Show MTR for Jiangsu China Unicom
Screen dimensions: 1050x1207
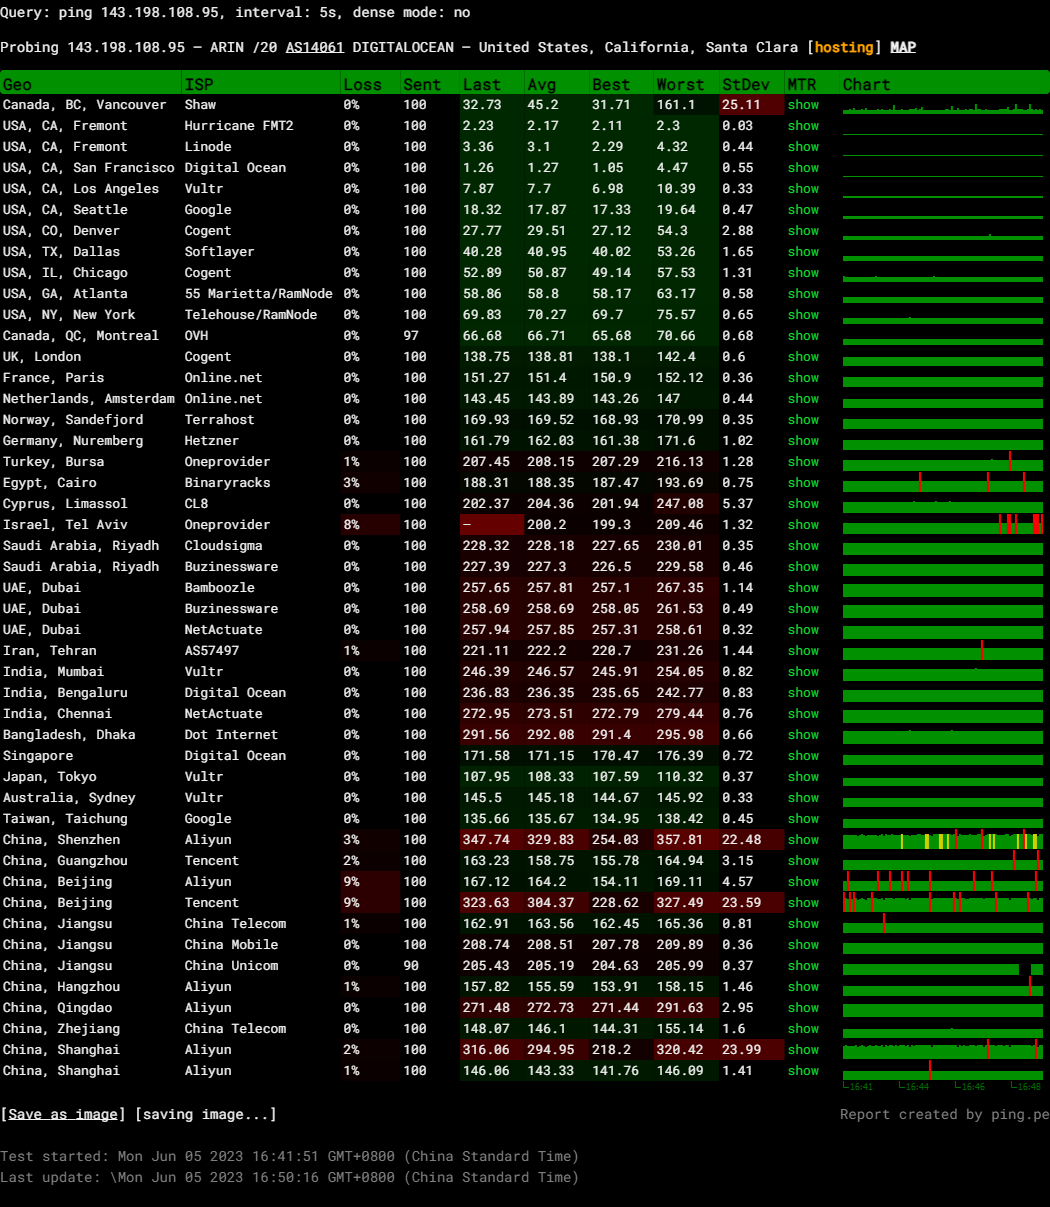[x=803, y=965]
